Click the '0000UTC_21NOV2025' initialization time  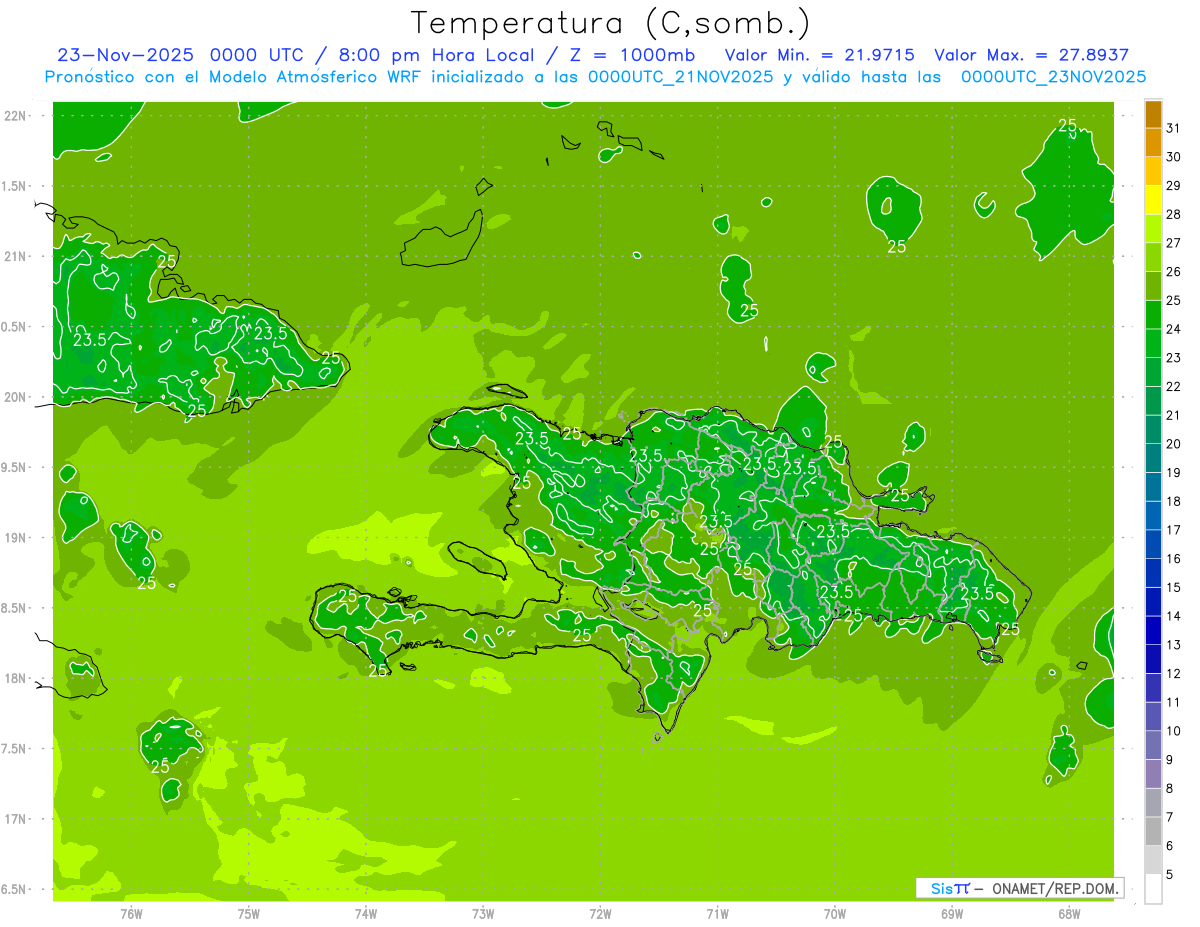click(681, 77)
